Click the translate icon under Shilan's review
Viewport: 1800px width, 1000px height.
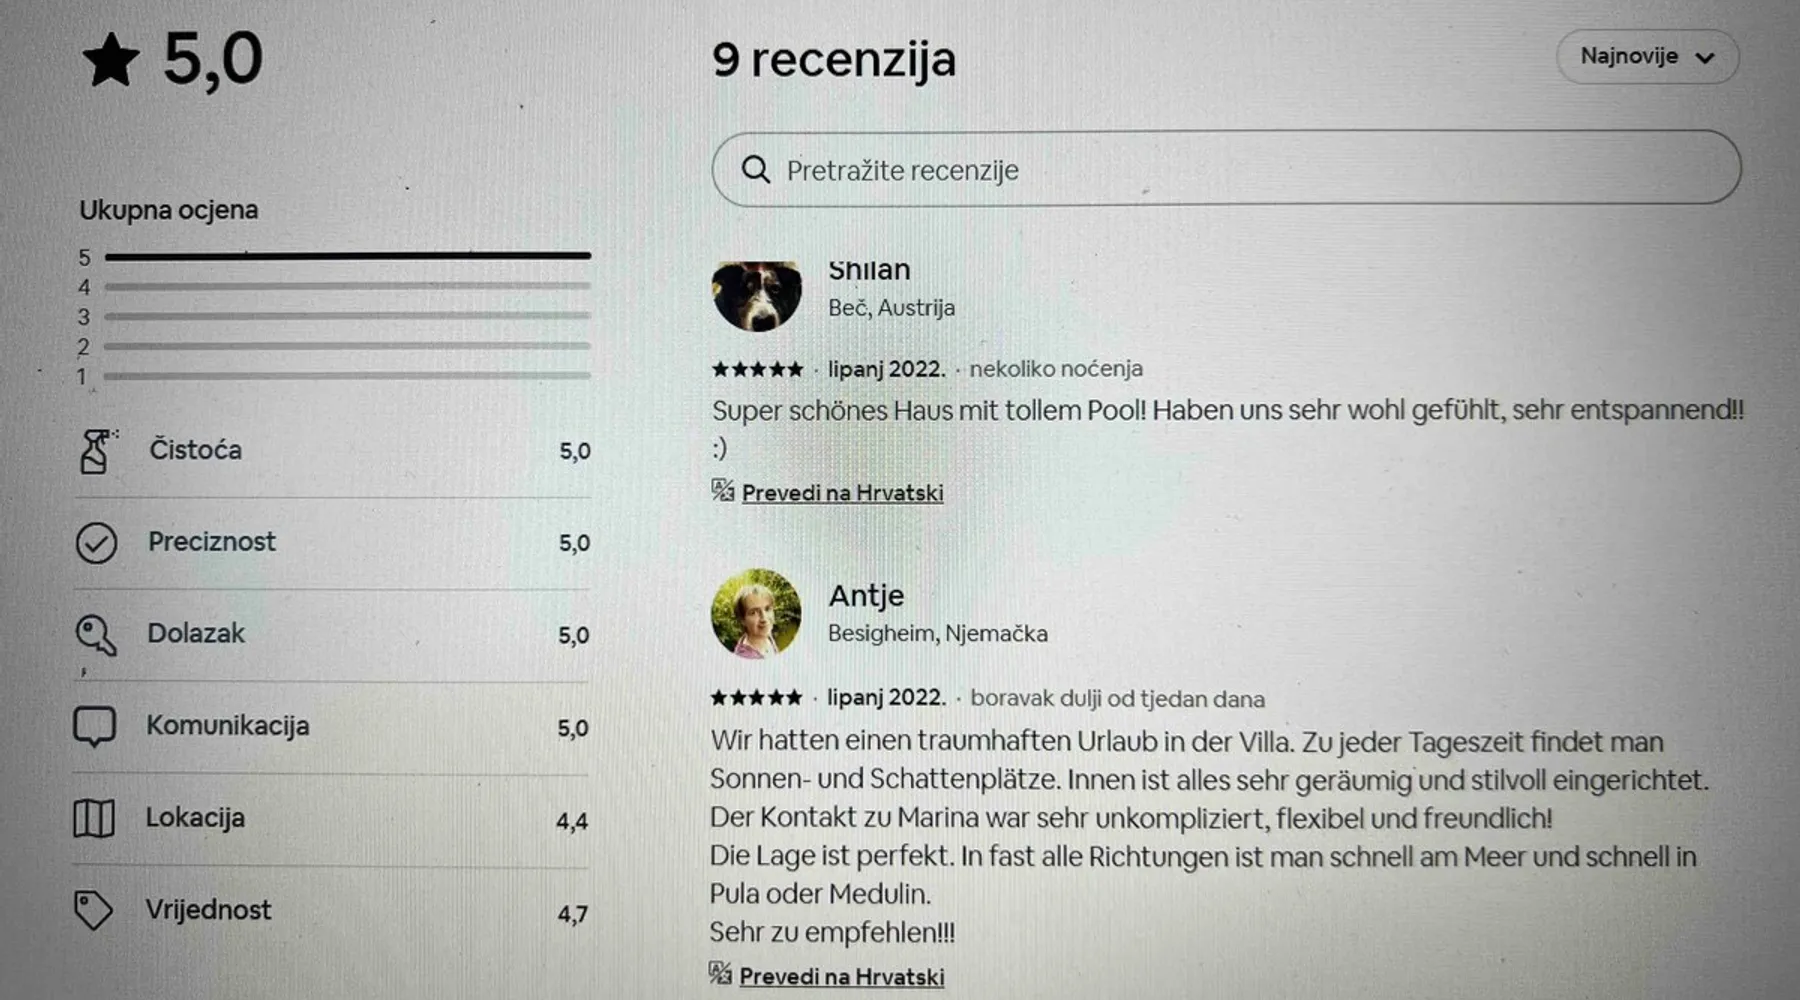723,490
